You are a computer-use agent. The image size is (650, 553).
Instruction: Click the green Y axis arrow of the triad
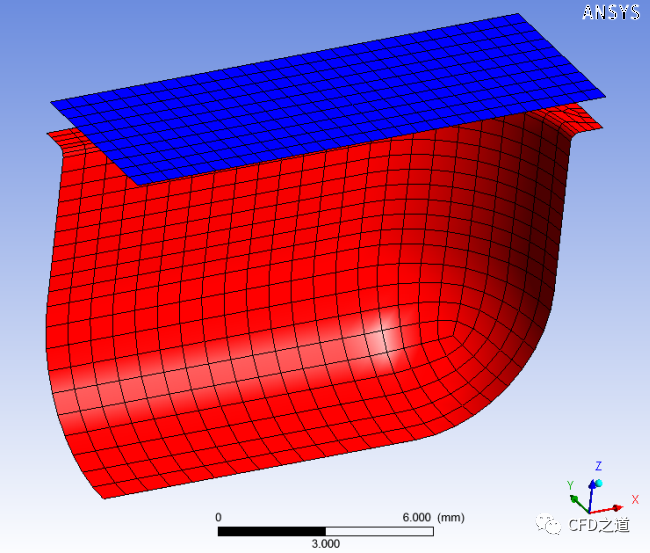click(579, 504)
